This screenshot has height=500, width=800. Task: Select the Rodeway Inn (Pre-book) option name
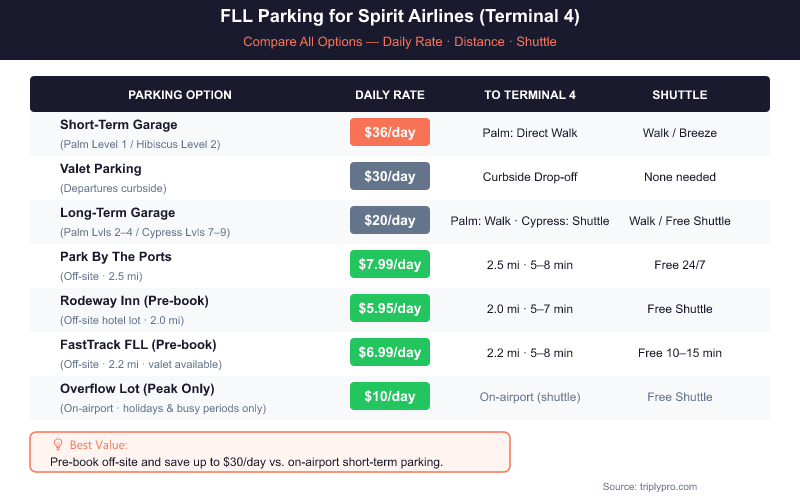tap(134, 300)
